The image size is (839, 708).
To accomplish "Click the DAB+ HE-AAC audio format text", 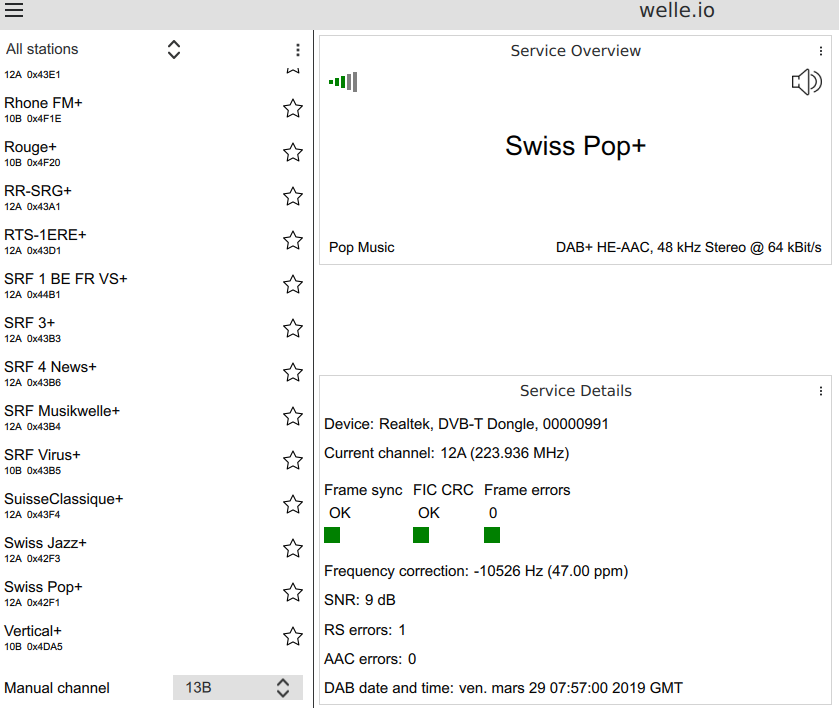I will click(x=689, y=247).
